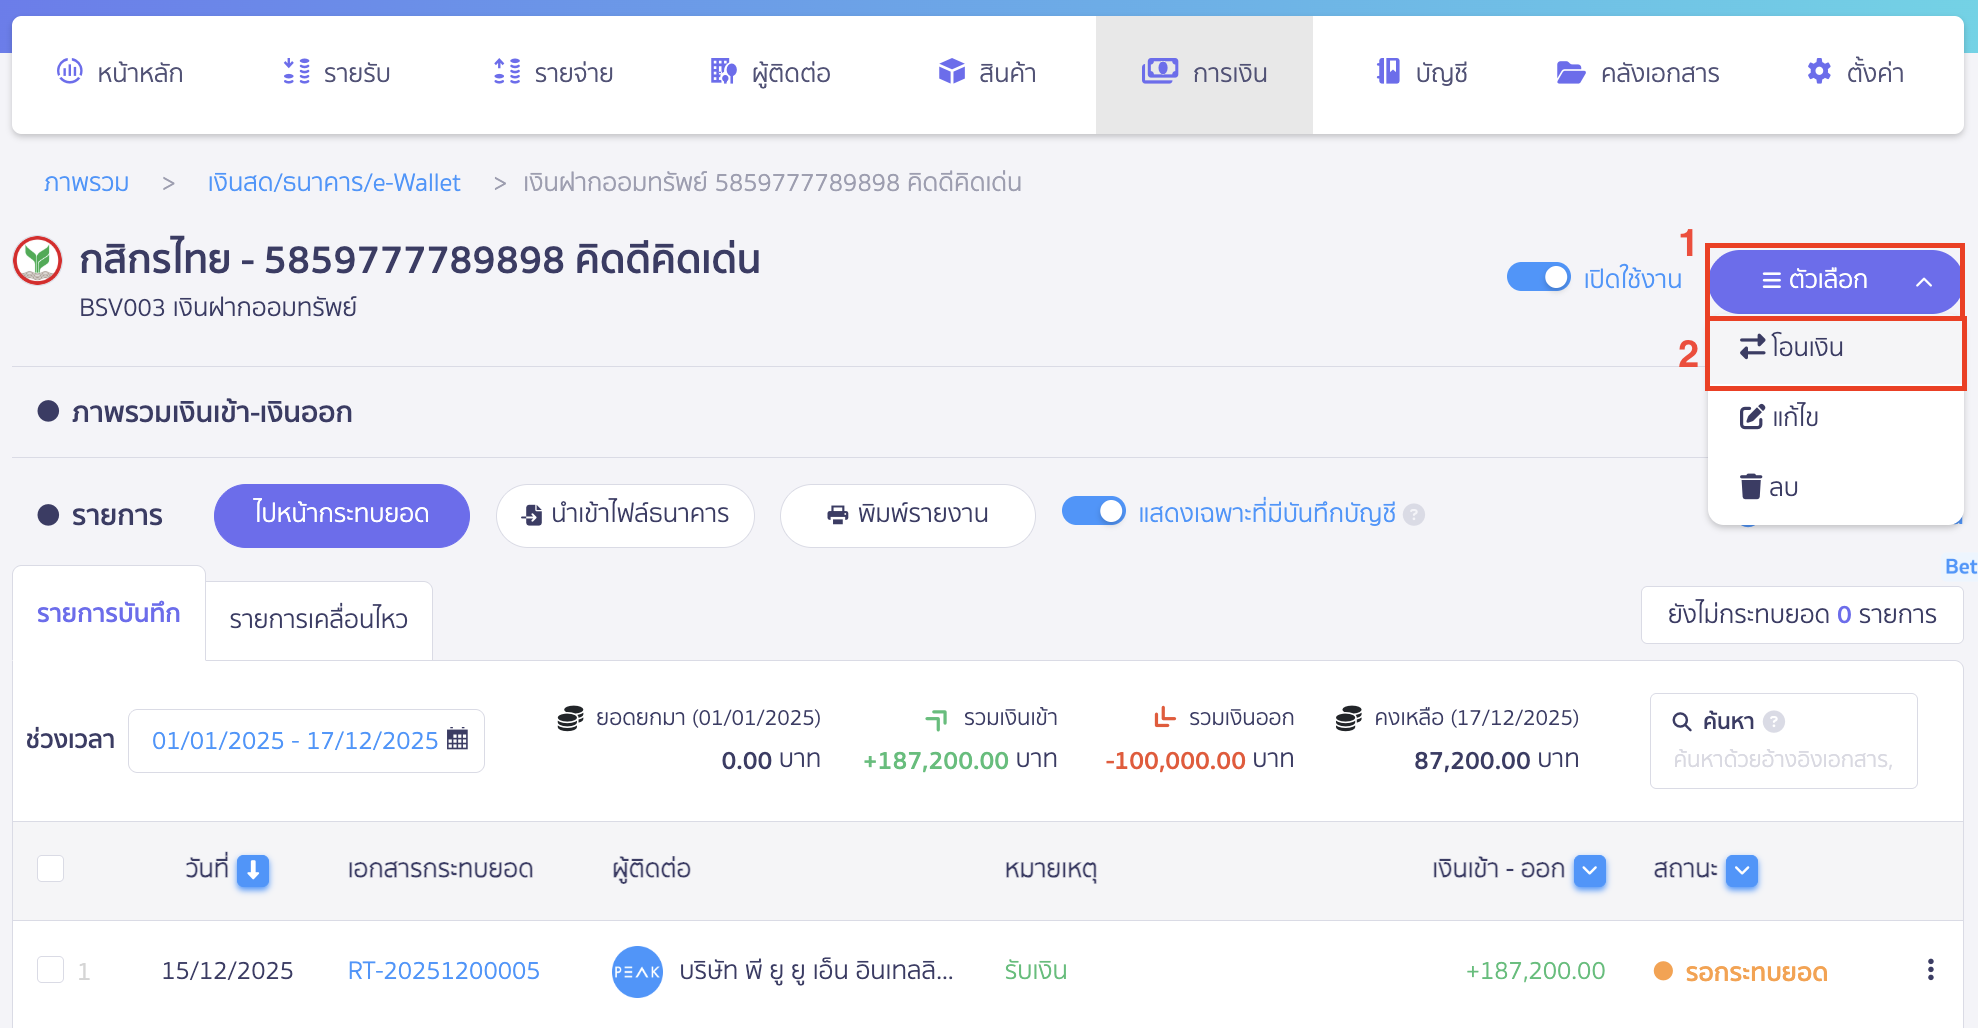Open the หน้าหลัก home icon

68,72
